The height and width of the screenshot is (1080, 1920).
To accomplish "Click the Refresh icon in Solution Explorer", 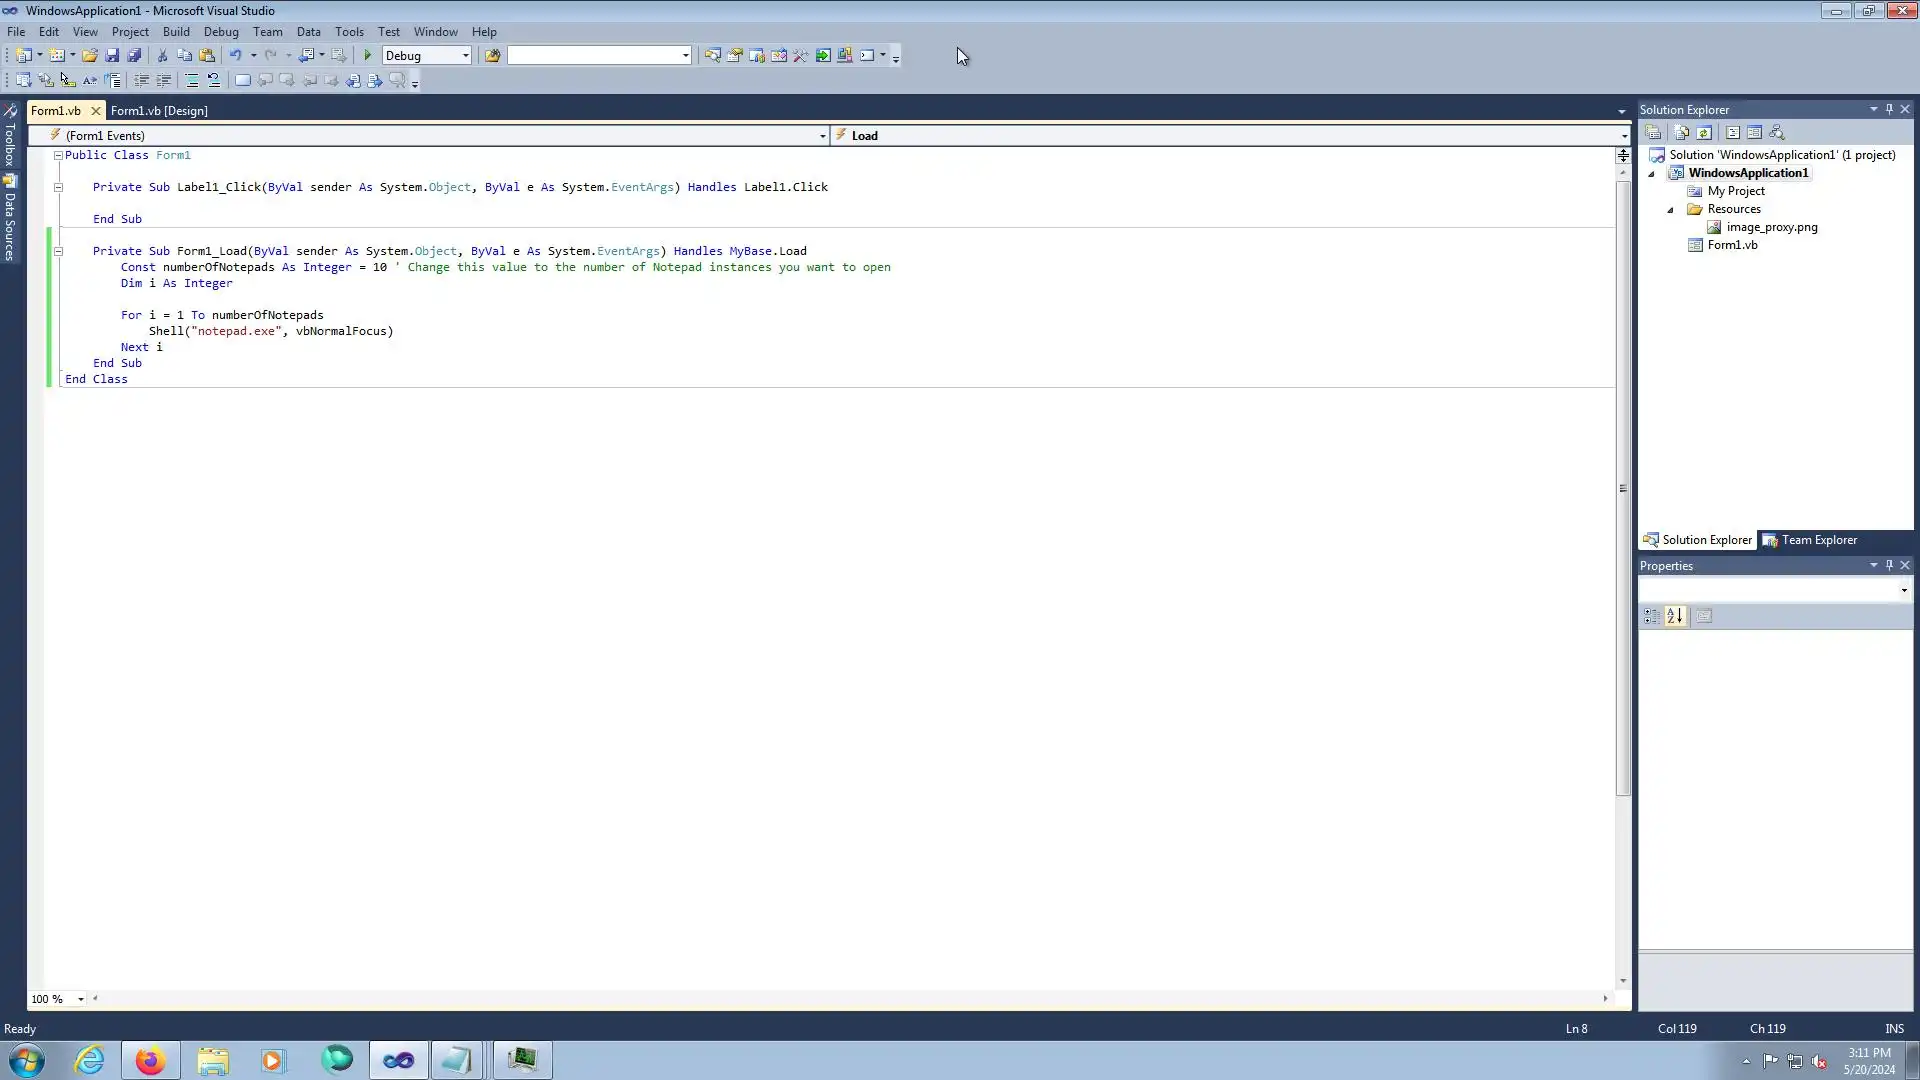I will click(1704, 133).
